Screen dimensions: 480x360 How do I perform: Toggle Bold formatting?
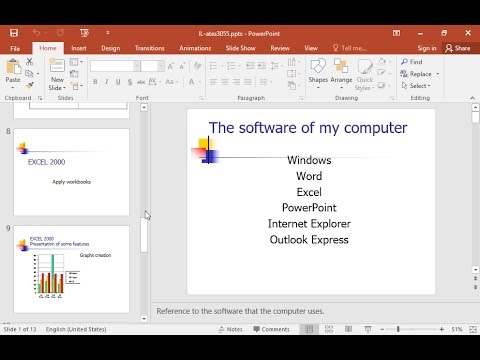(95, 82)
